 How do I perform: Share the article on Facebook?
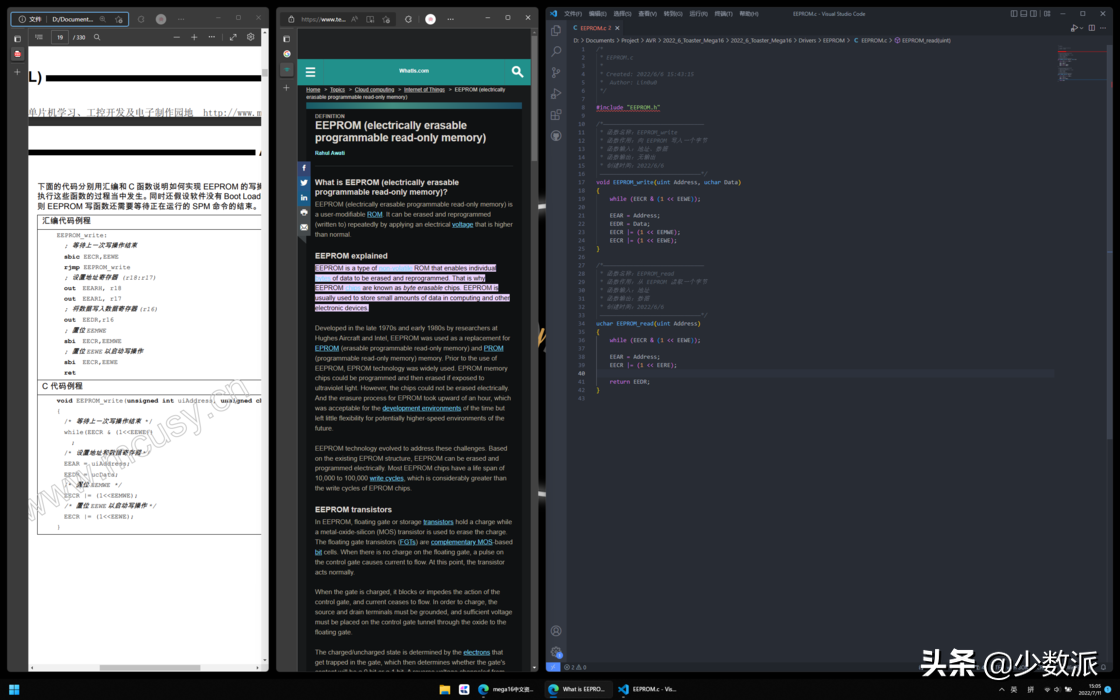[x=304, y=168]
